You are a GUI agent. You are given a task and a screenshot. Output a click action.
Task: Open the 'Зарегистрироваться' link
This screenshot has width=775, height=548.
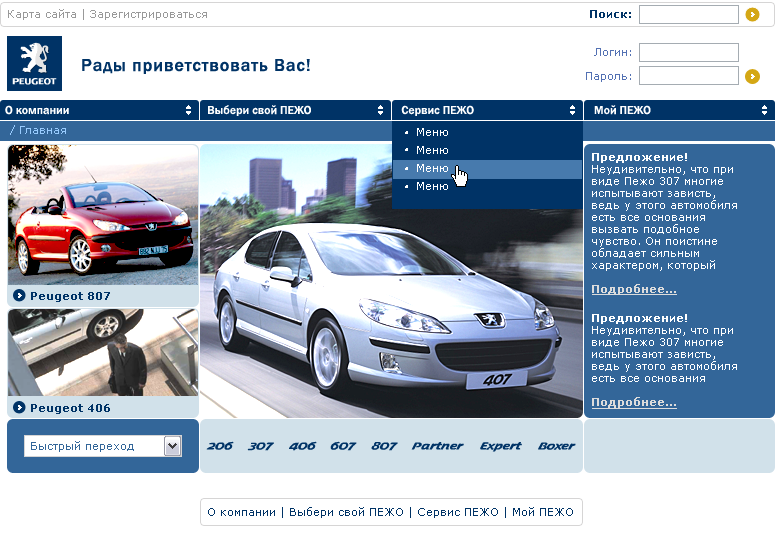pos(148,15)
